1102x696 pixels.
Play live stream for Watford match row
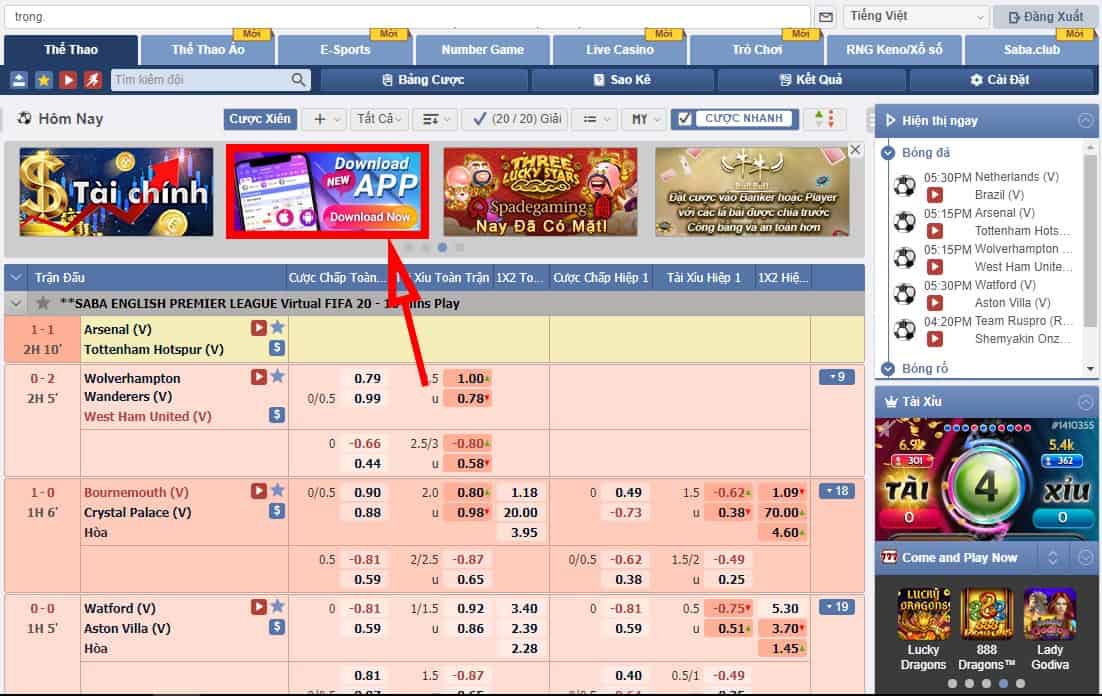pos(259,607)
